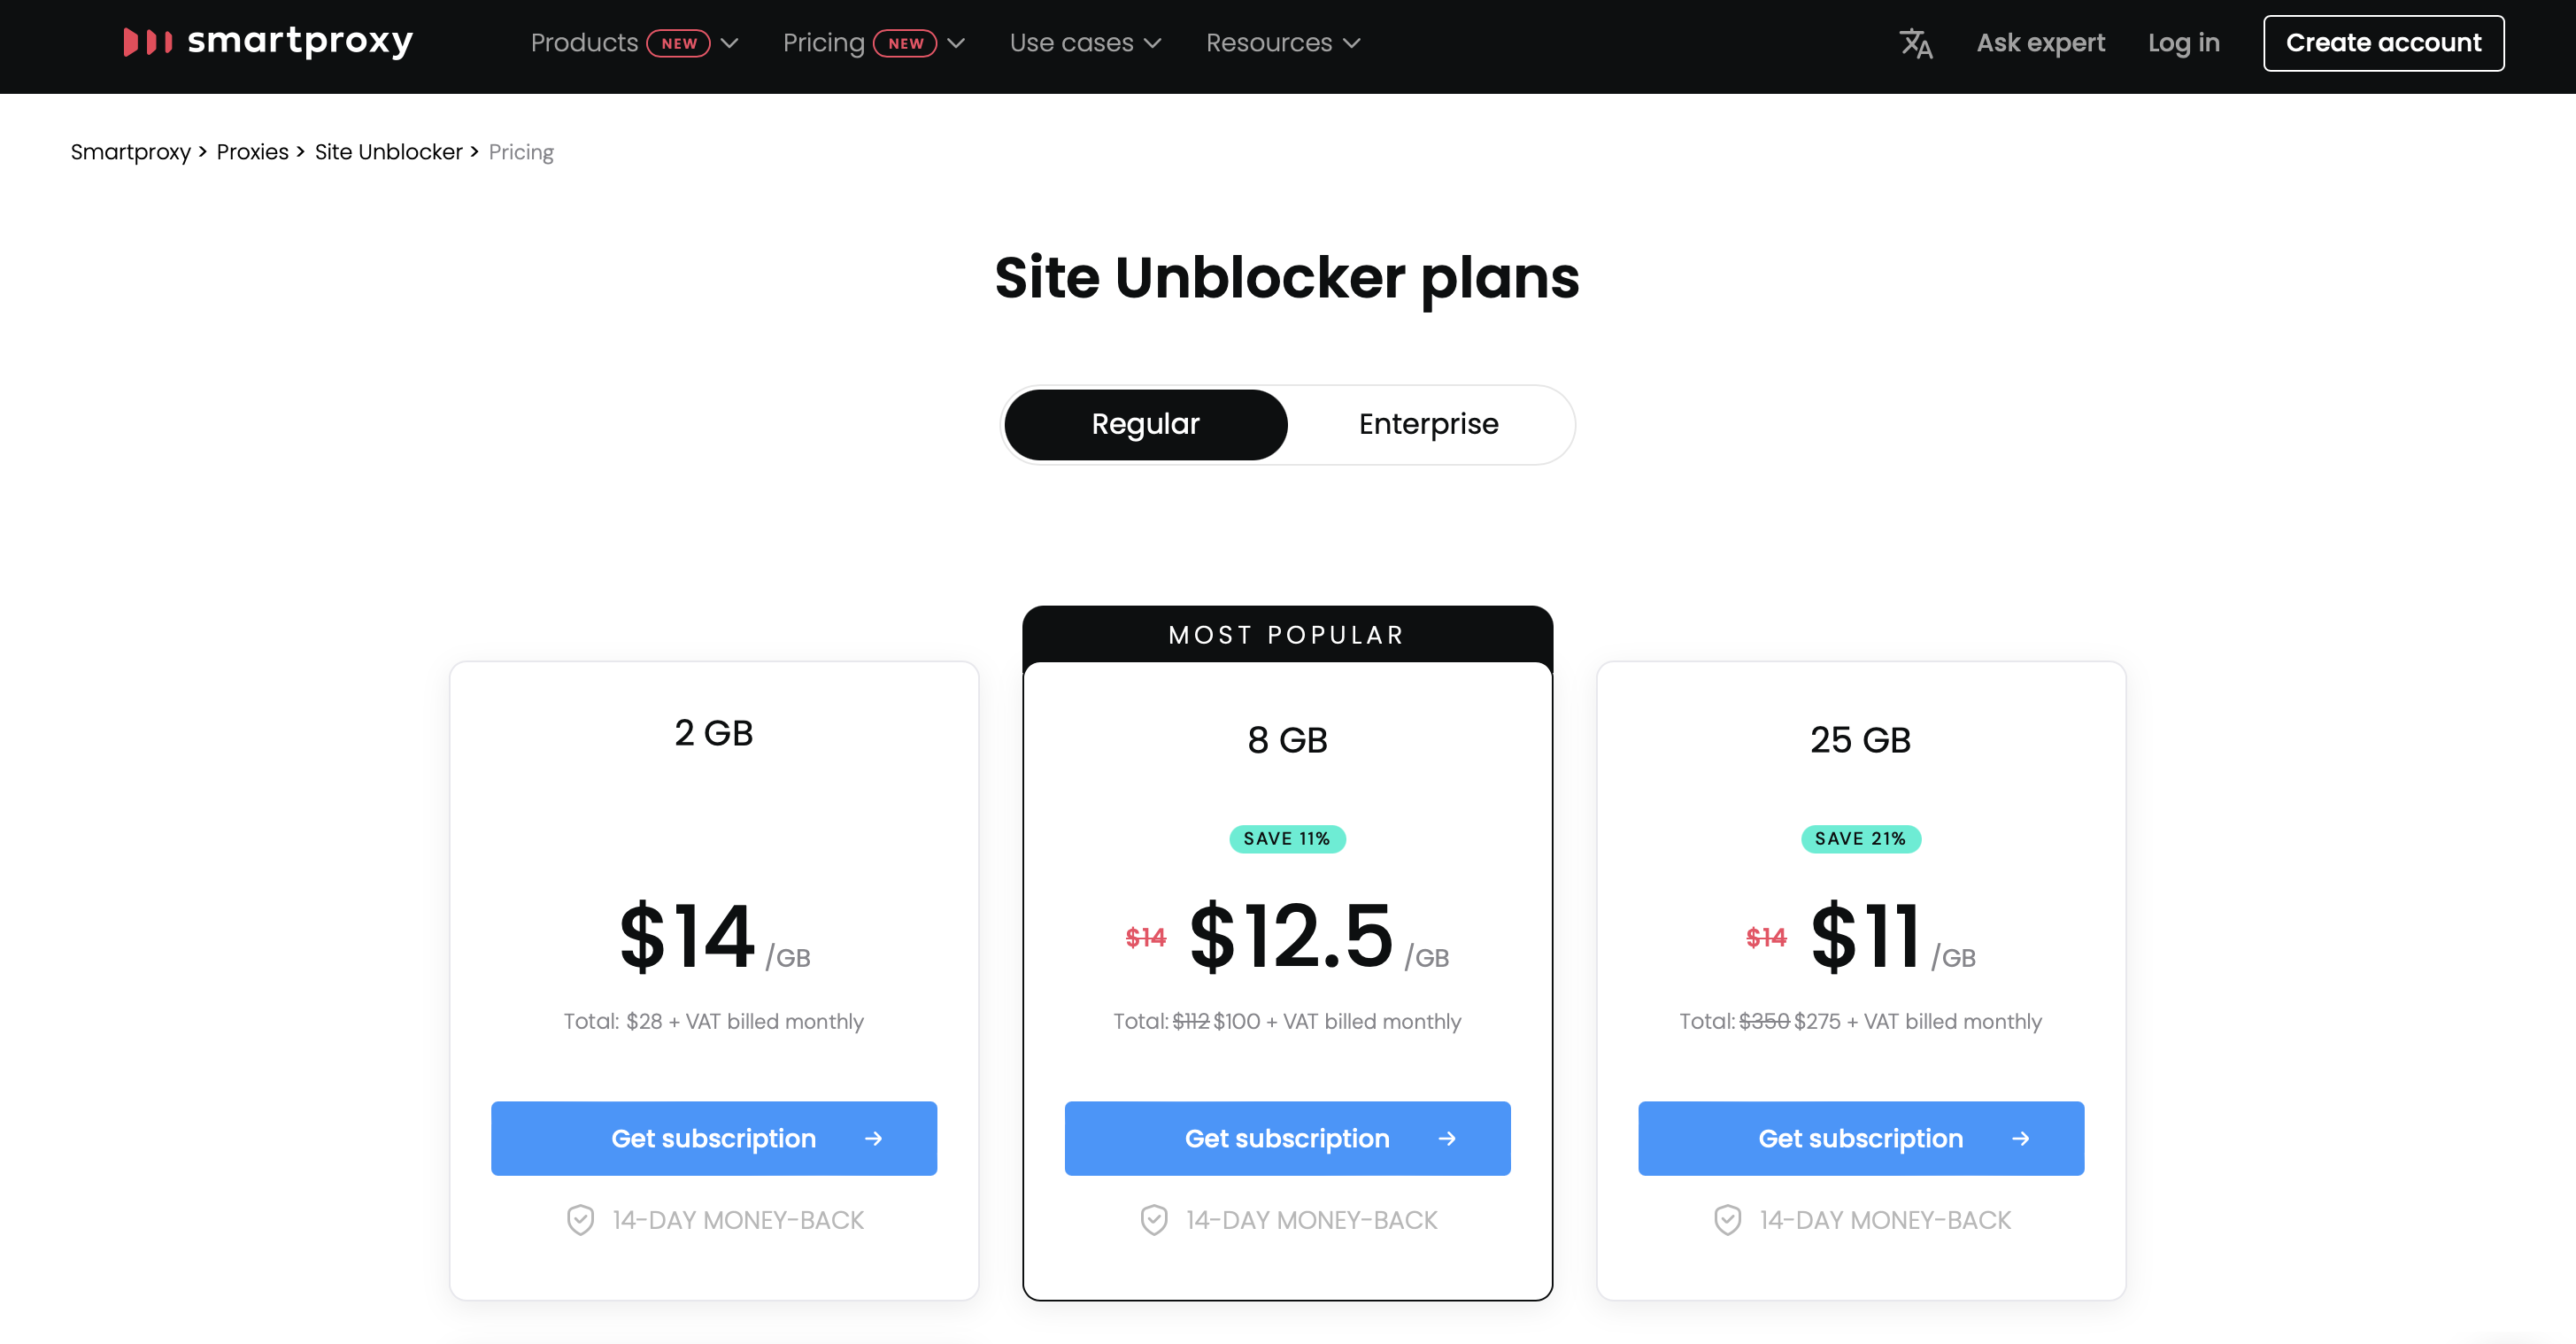
Task: Click the shield icon on 25GB plan
Action: click(1724, 1220)
